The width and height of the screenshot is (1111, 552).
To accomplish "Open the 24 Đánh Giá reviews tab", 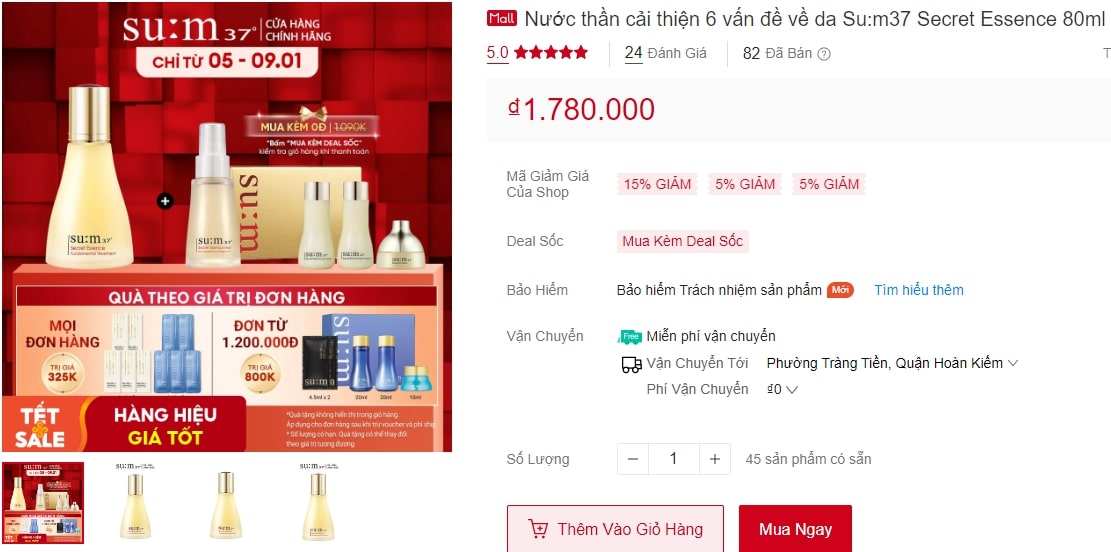I will point(665,53).
